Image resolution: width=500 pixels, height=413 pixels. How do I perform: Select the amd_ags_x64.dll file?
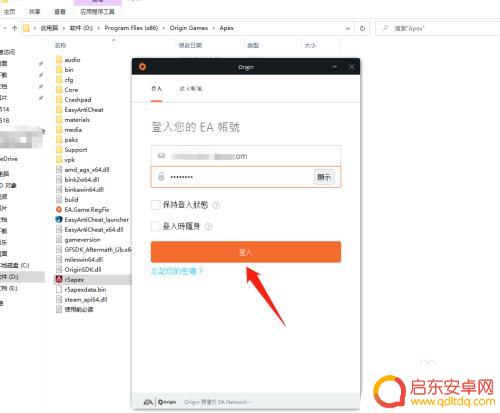(x=83, y=170)
